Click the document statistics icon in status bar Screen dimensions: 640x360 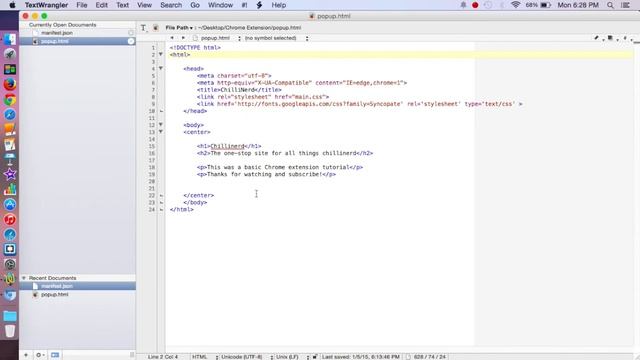coord(408,357)
